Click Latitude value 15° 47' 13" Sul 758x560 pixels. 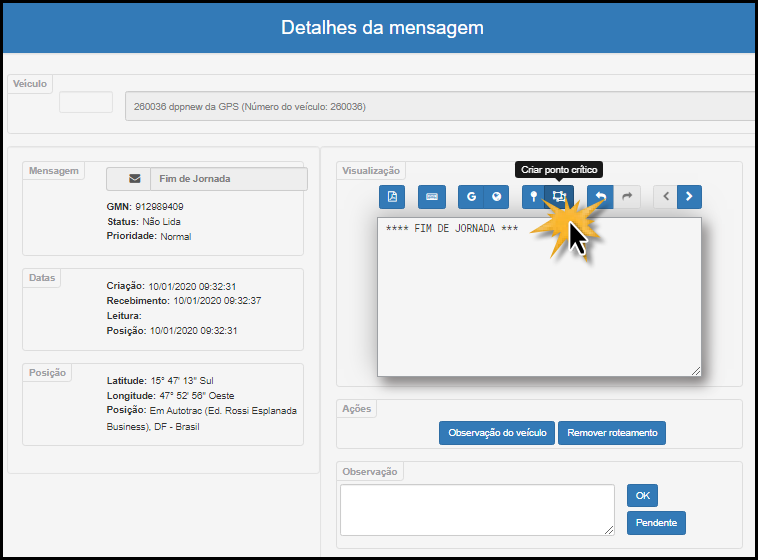point(182,381)
